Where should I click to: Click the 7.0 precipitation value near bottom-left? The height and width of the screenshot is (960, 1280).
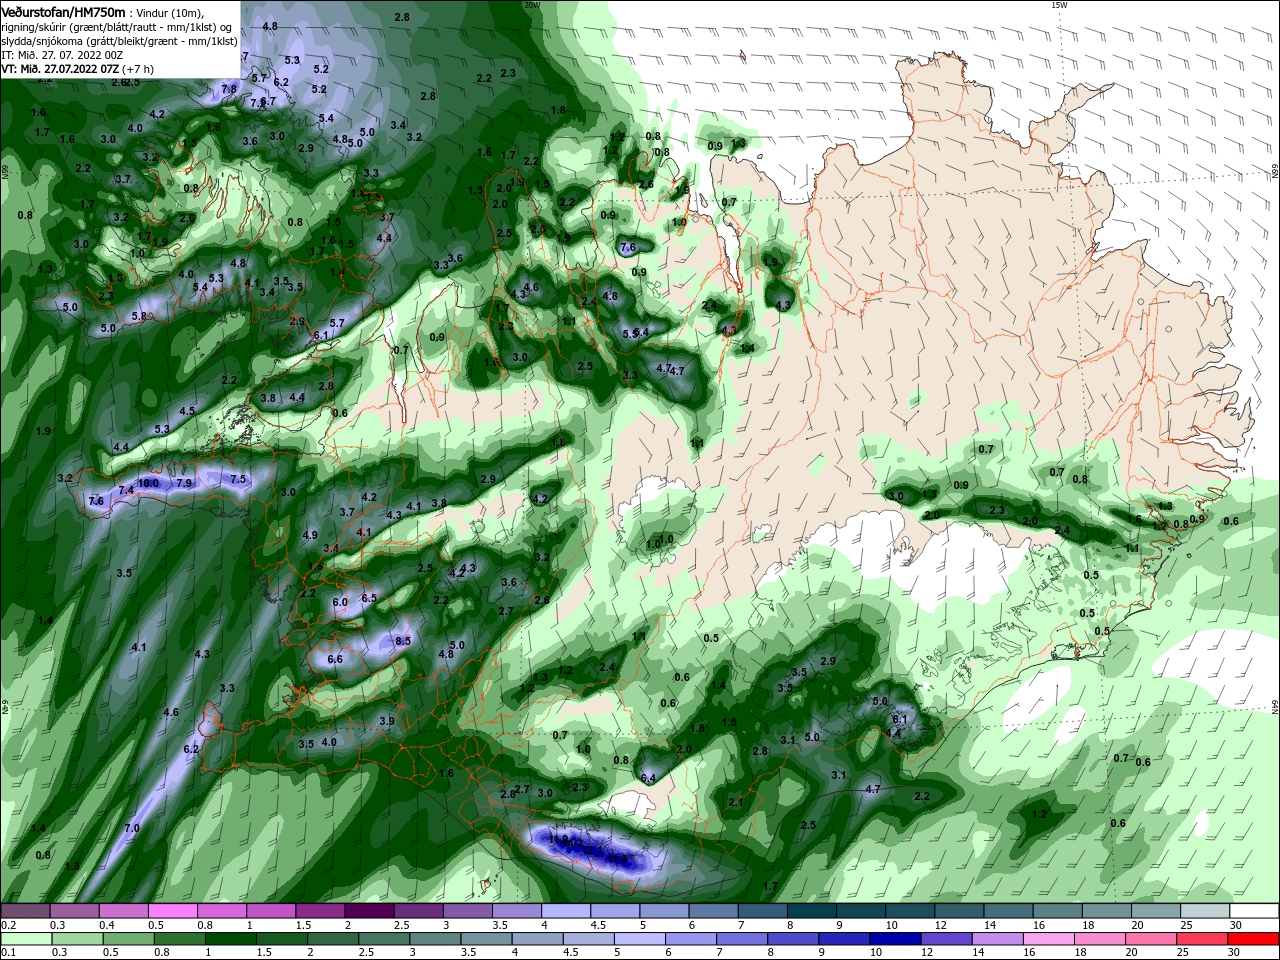pos(132,829)
